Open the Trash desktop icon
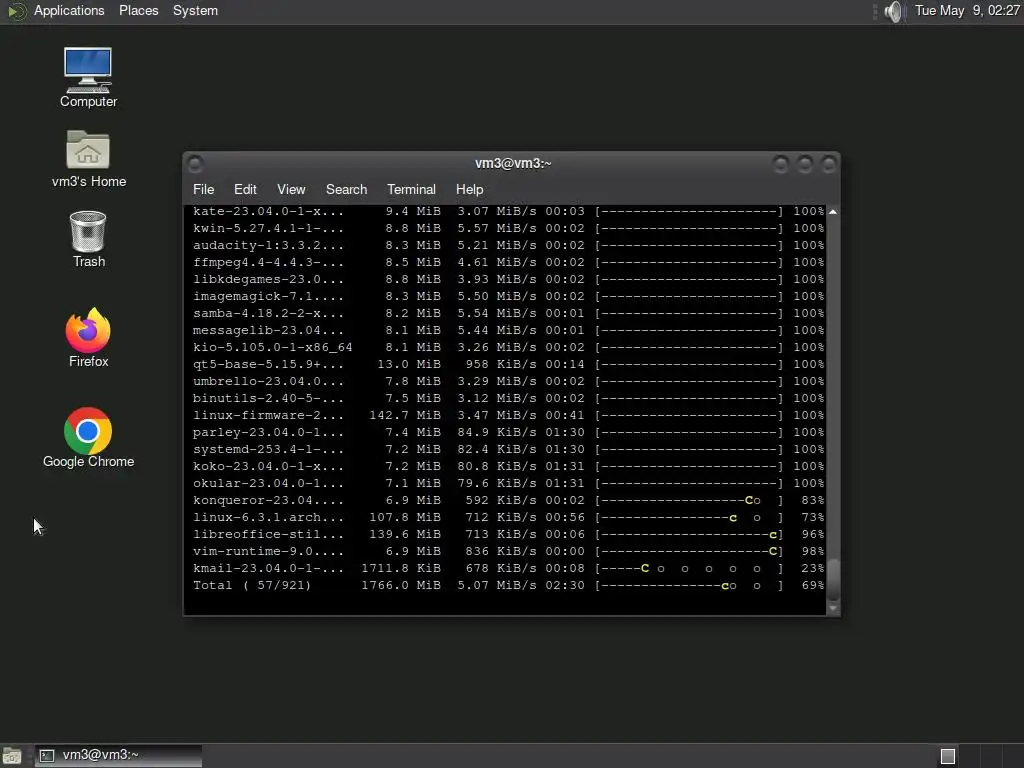Viewport: 1024px width, 768px height. 88,239
